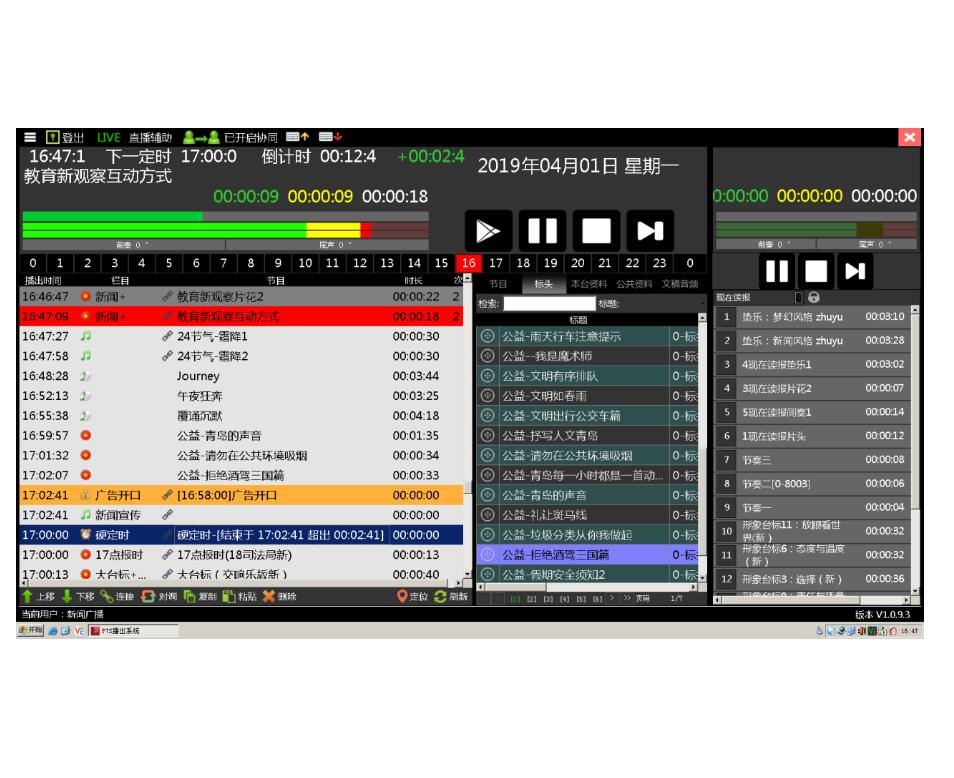Screen dimensions: 954x778
Task: Stop the right auxiliary player
Action: coord(816,271)
